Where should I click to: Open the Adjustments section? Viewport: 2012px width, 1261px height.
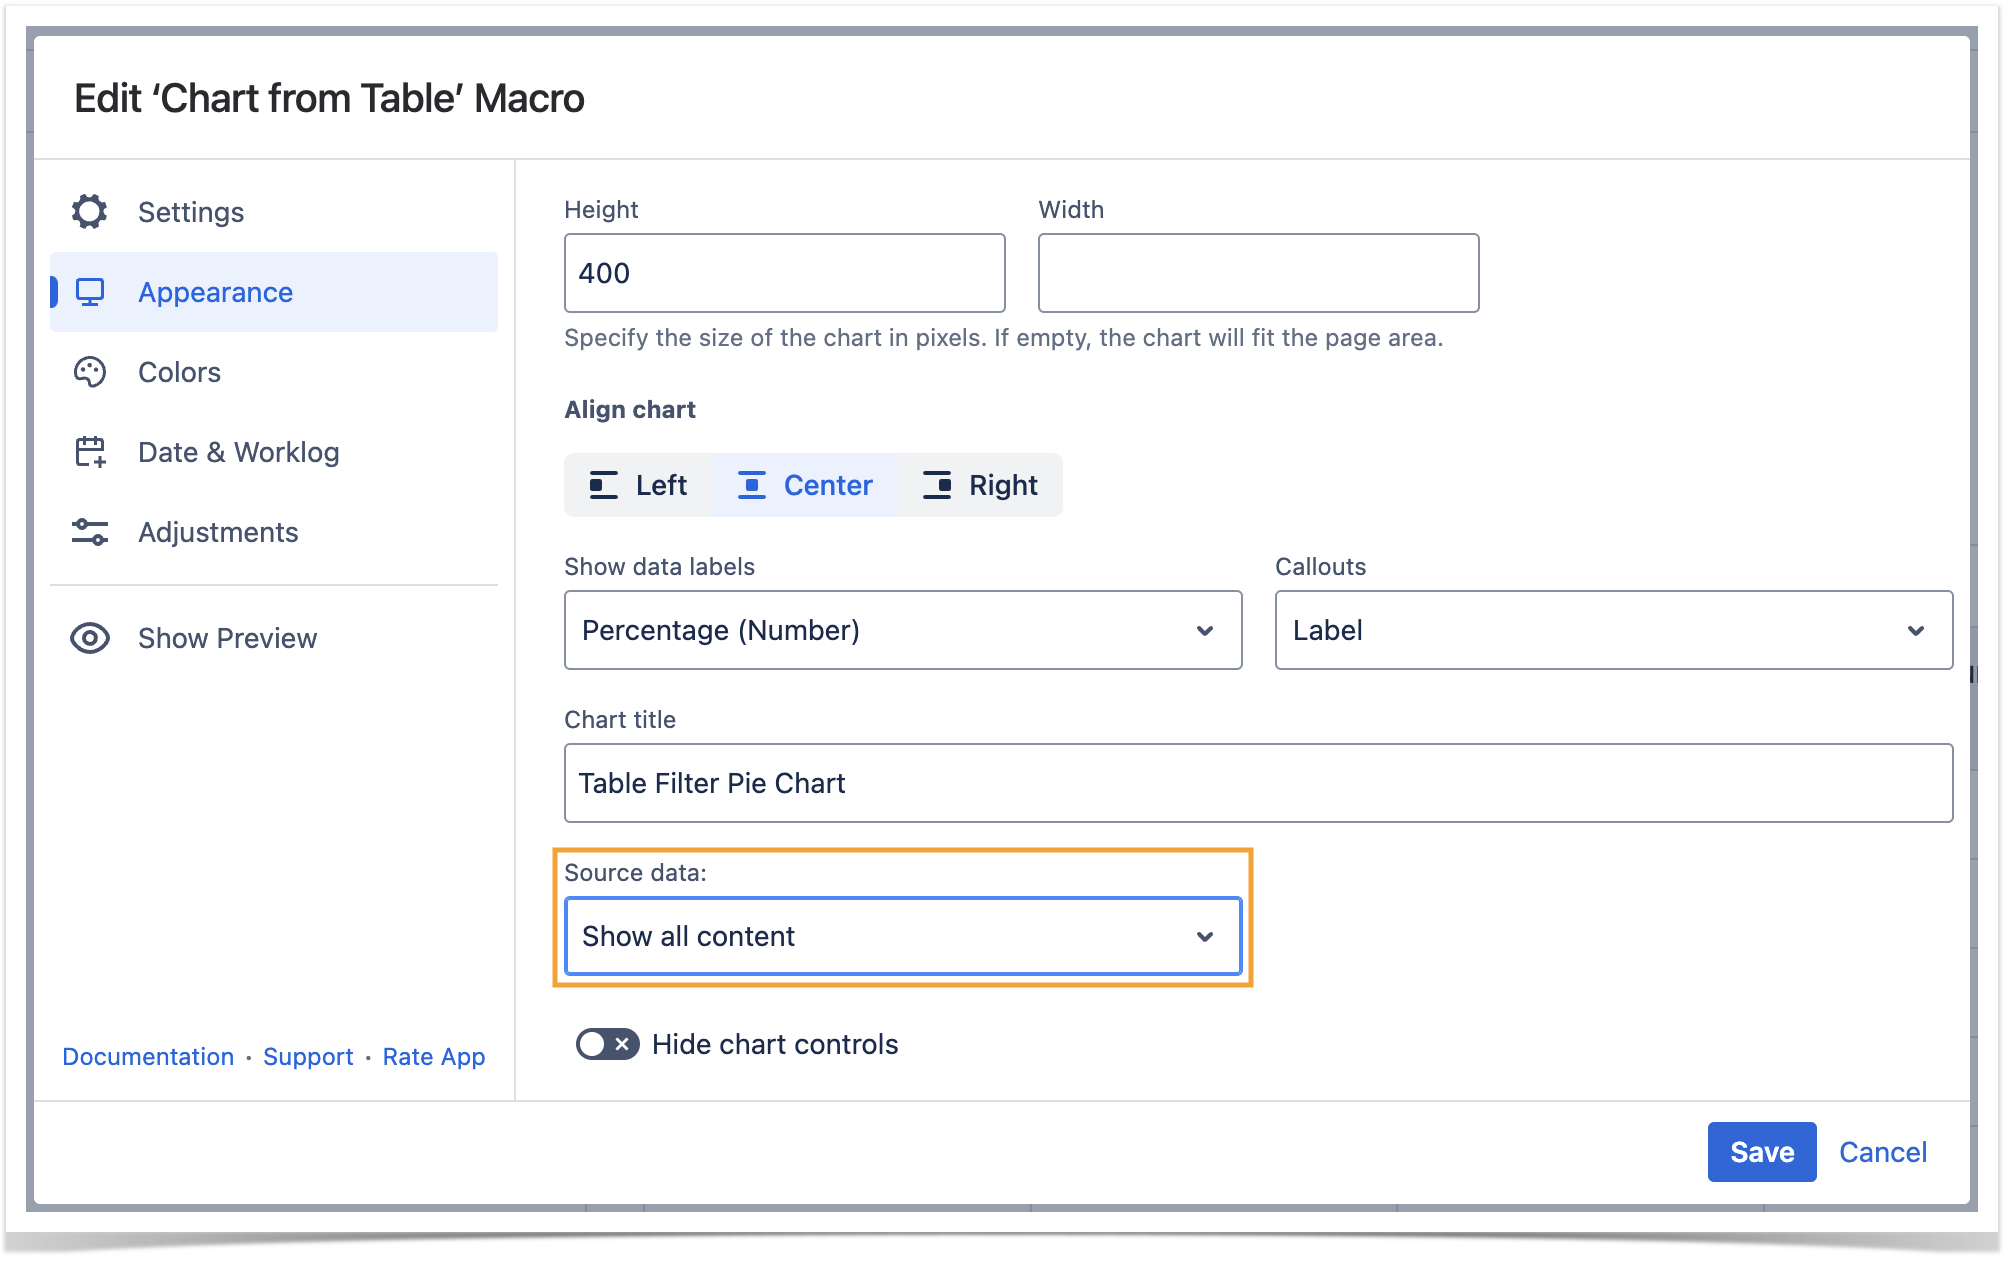pos(218,532)
